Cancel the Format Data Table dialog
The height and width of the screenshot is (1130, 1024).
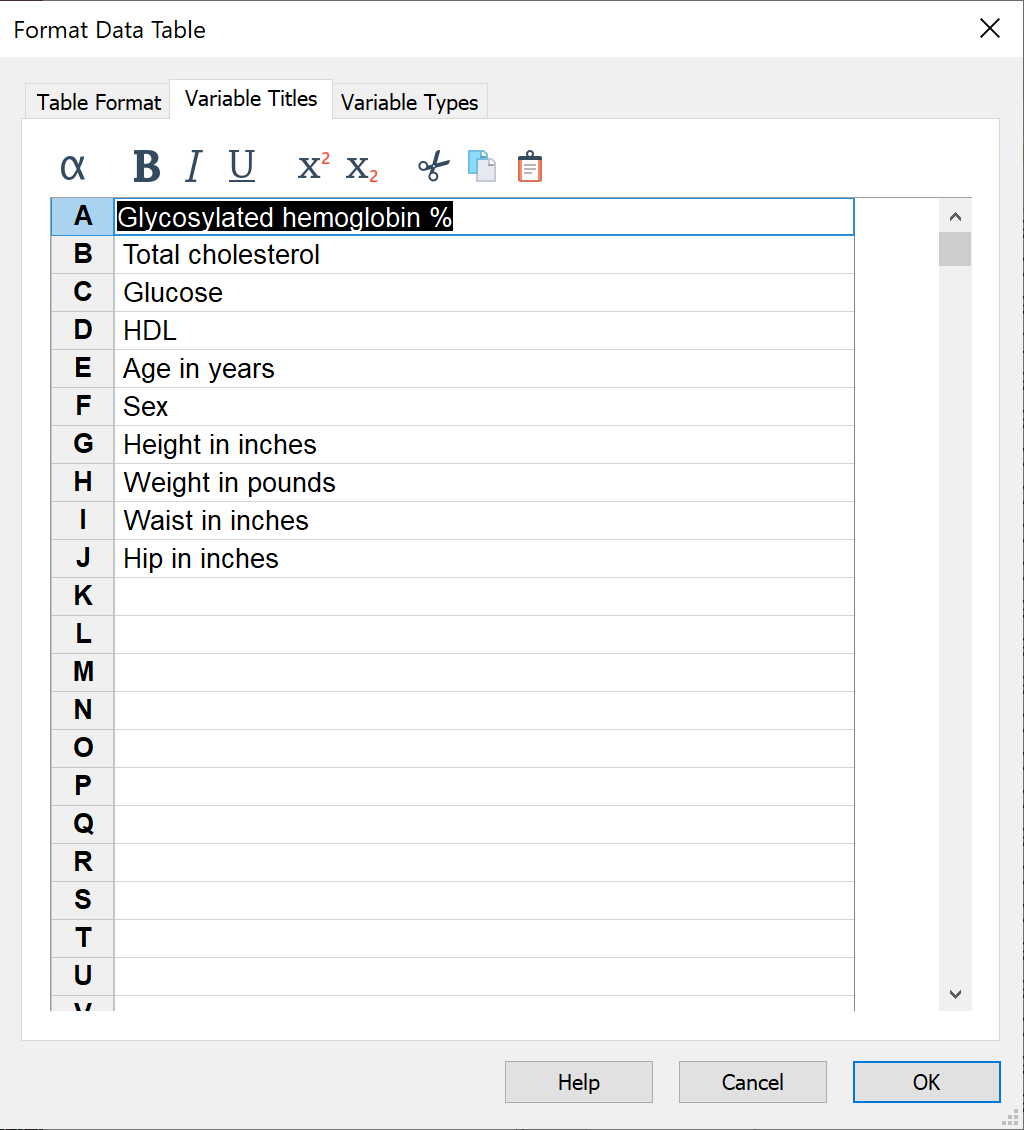(x=752, y=1082)
